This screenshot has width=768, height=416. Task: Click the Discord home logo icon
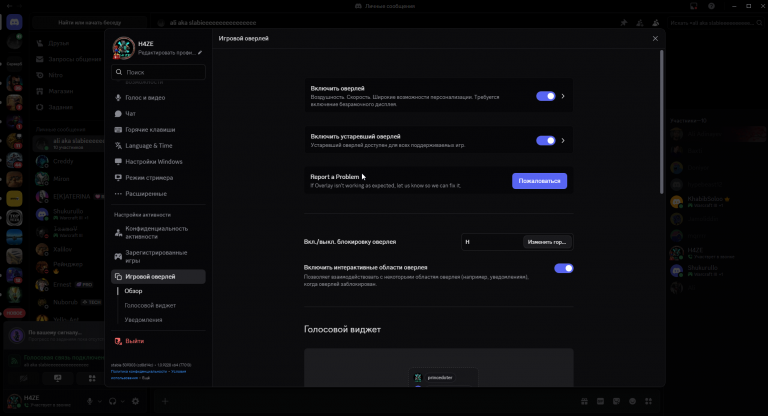coord(14,22)
